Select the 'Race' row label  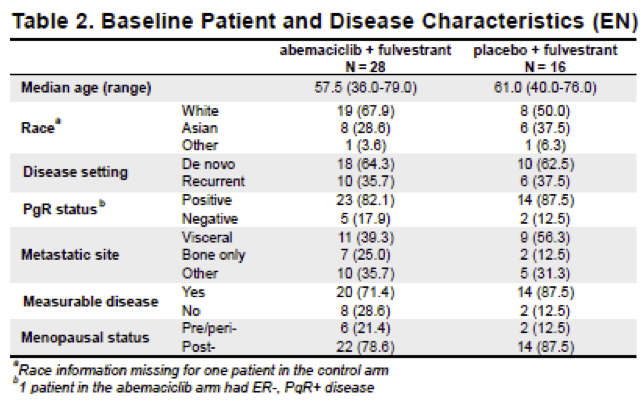coord(43,126)
